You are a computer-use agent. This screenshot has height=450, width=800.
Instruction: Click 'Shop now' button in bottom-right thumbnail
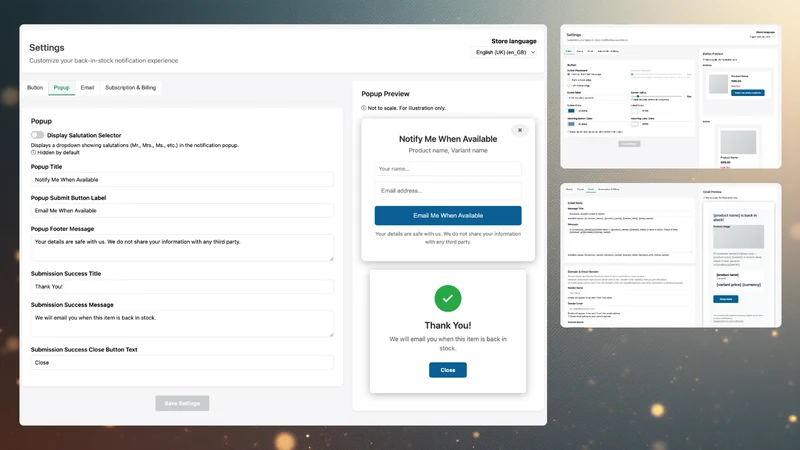point(726,299)
